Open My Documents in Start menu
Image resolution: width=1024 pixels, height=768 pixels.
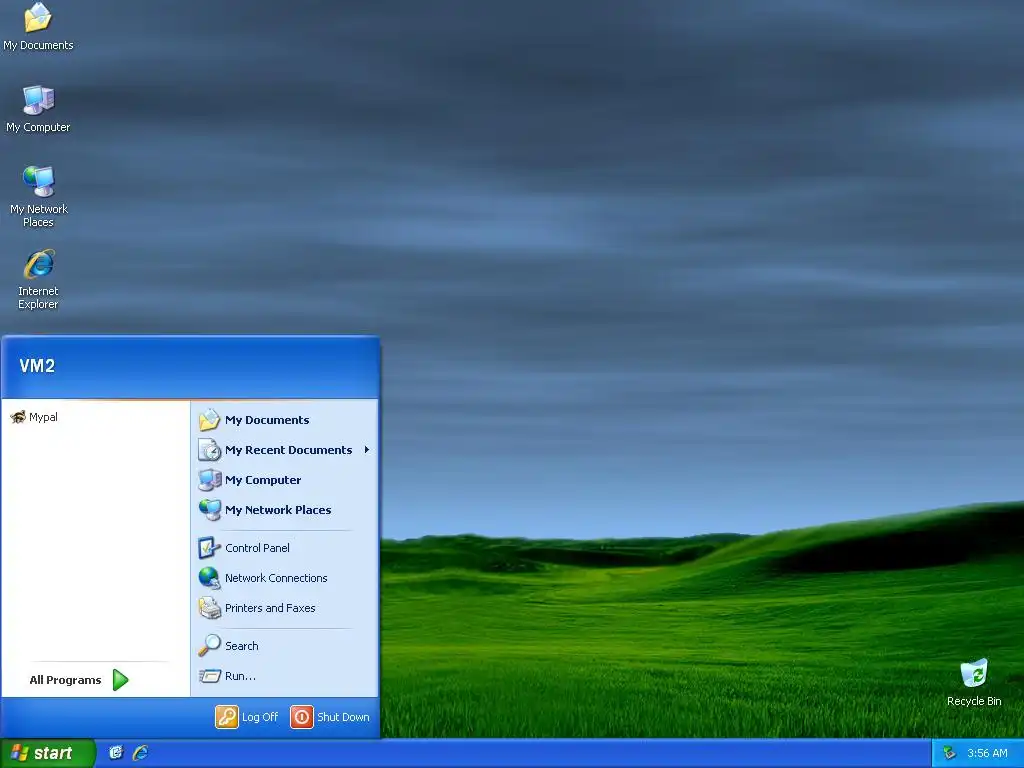287,420
